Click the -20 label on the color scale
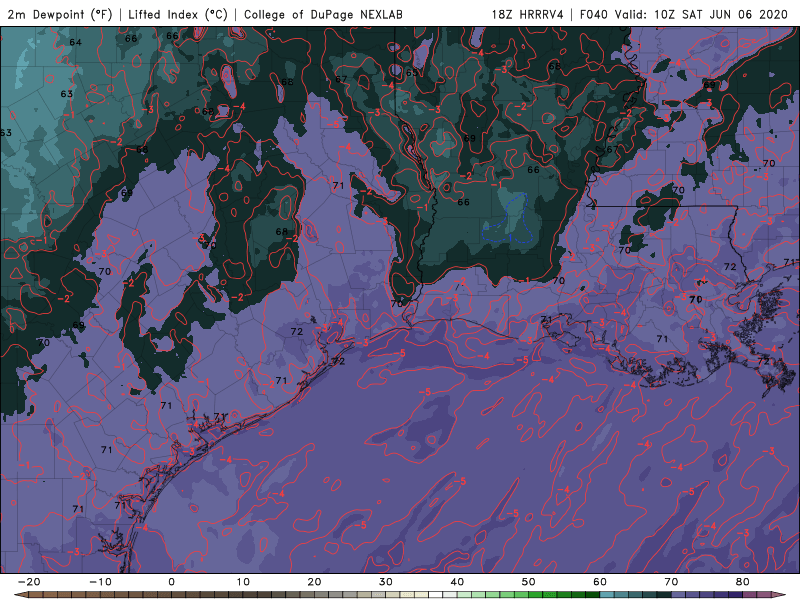This screenshot has height=600, width=800. (x=29, y=582)
